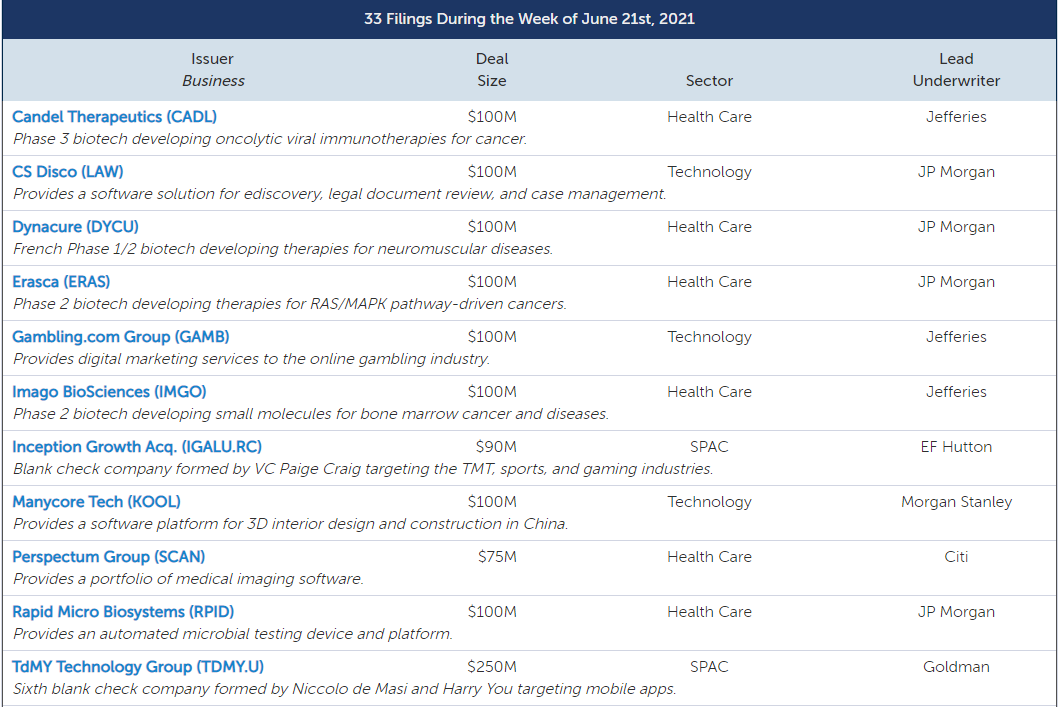Click the Citi underwriter cell
The height and width of the screenshot is (707, 1059).
coord(956,557)
